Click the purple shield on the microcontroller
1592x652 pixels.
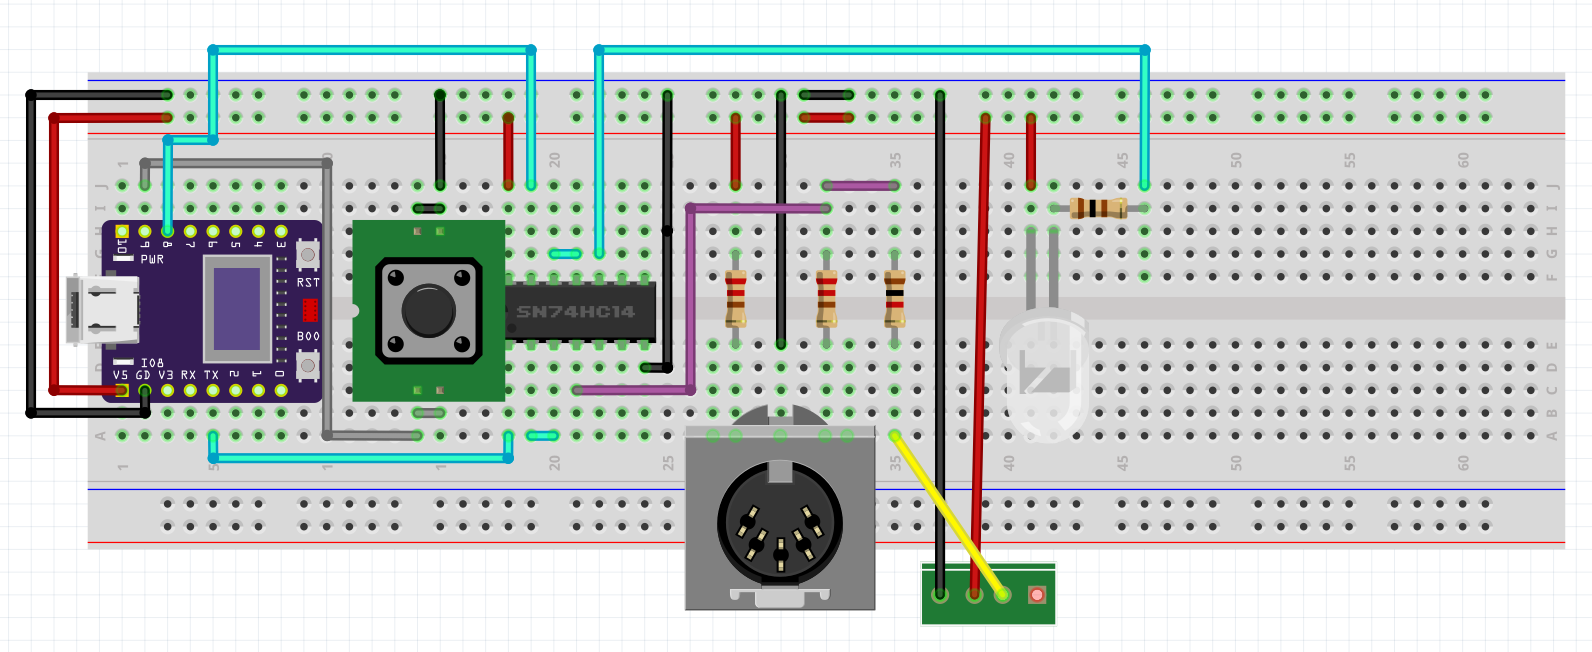coord(237,309)
